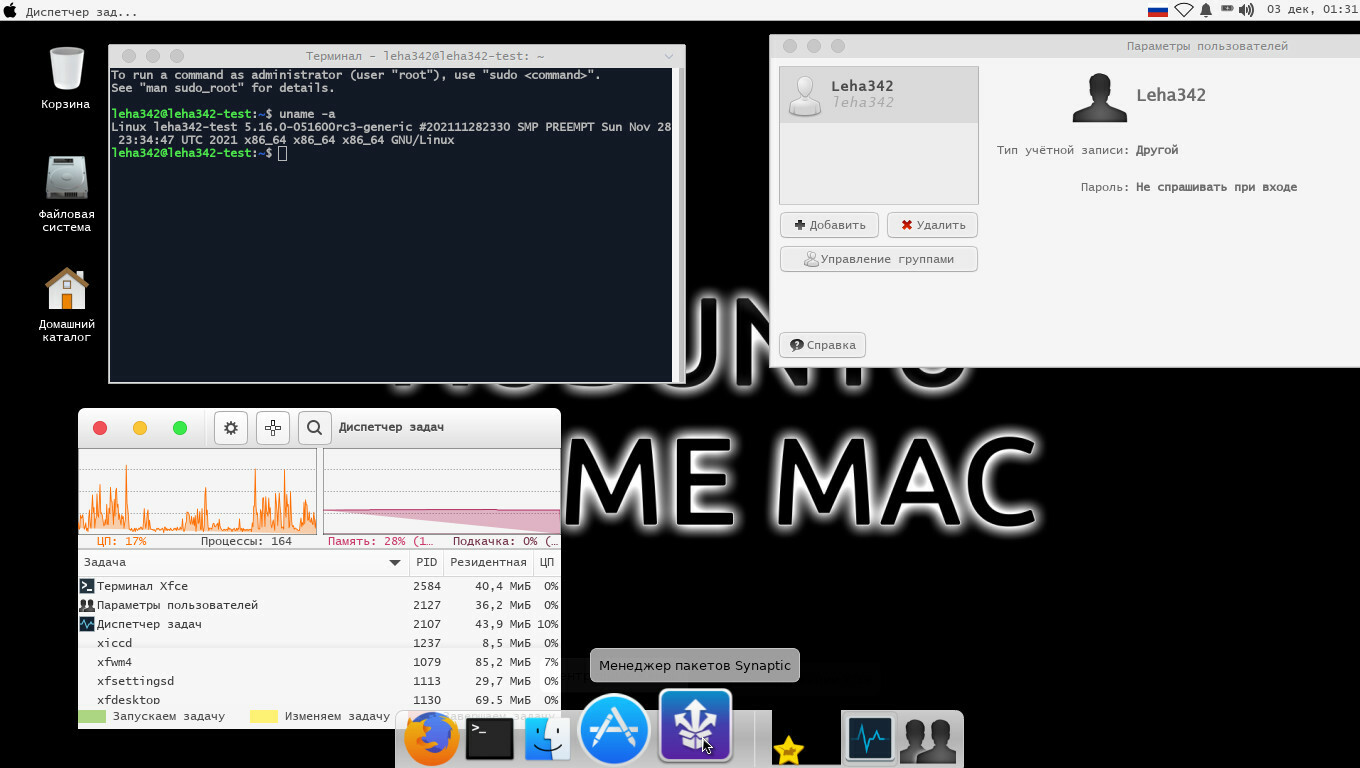1360x768 pixels.
Task: Open the notifications bell
Action: [1206, 10]
